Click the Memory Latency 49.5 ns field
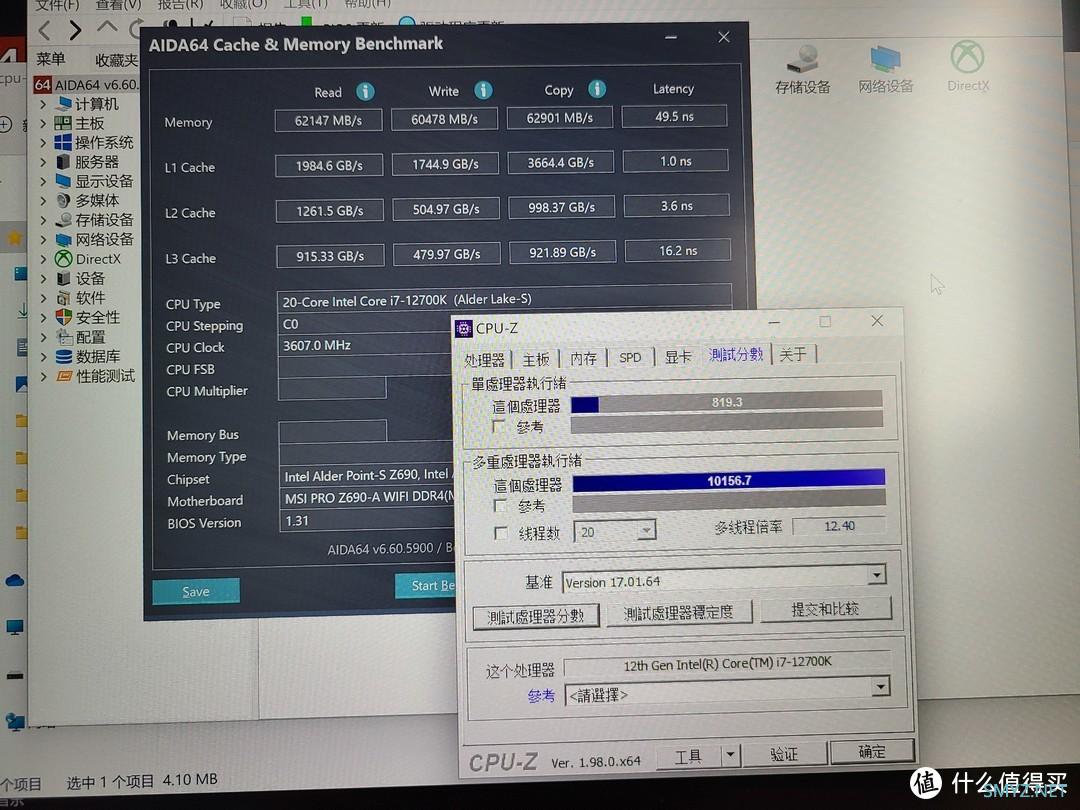Image resolution: width=1080 pixels, height=810 pixels. pos(674,116)
